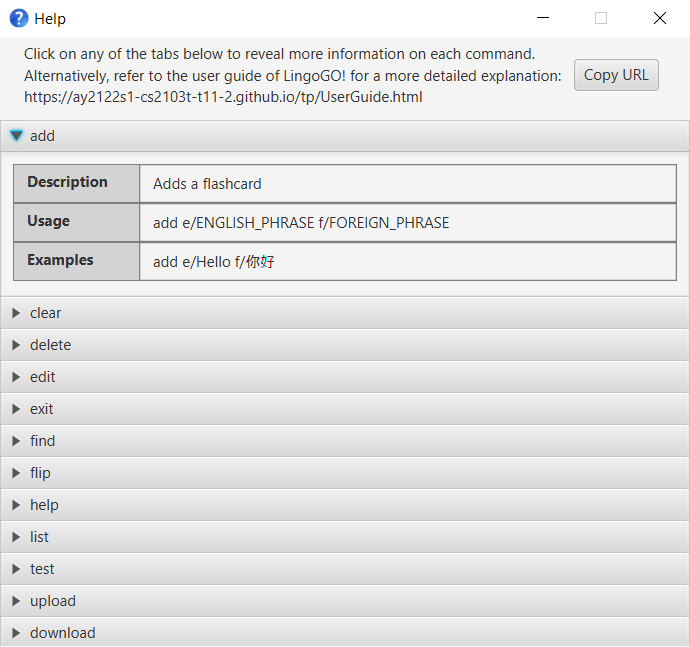Viewport: 690px width, 647px height.
Task: Click the blue Help question mark icon
Action: (x=18, y=18)
